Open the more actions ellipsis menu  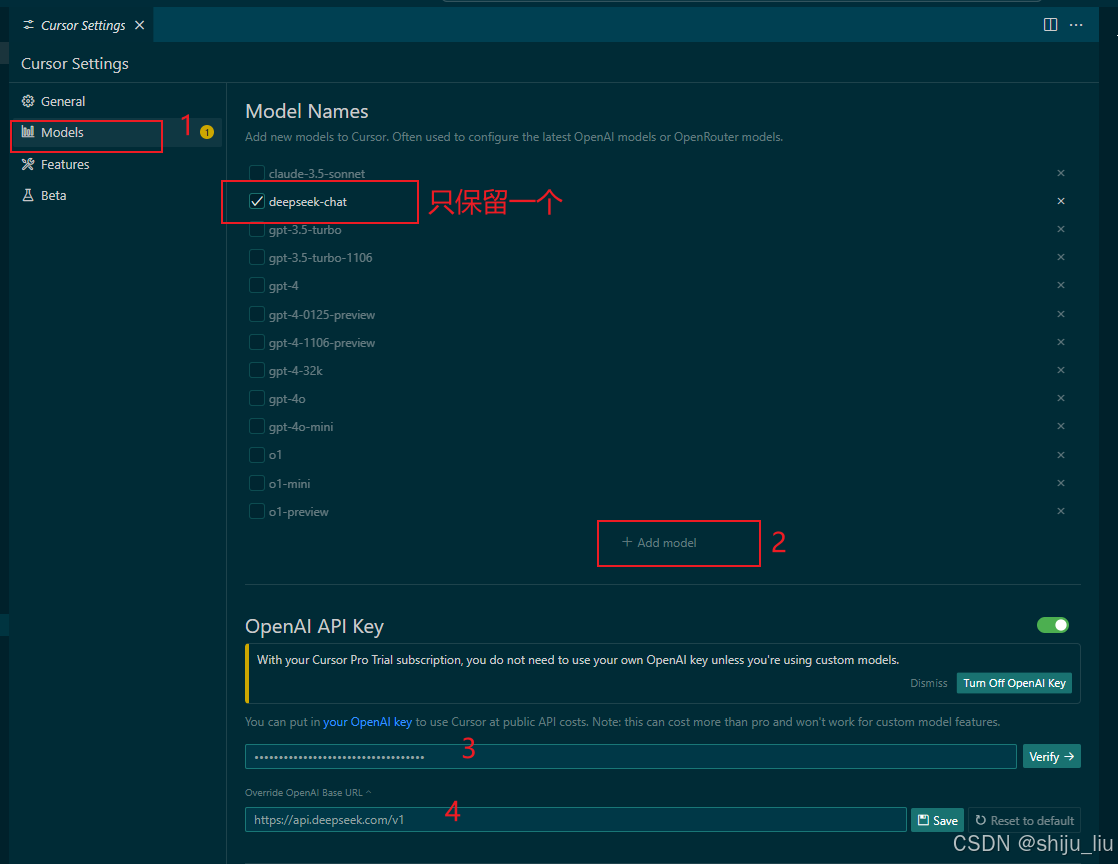1076,25
